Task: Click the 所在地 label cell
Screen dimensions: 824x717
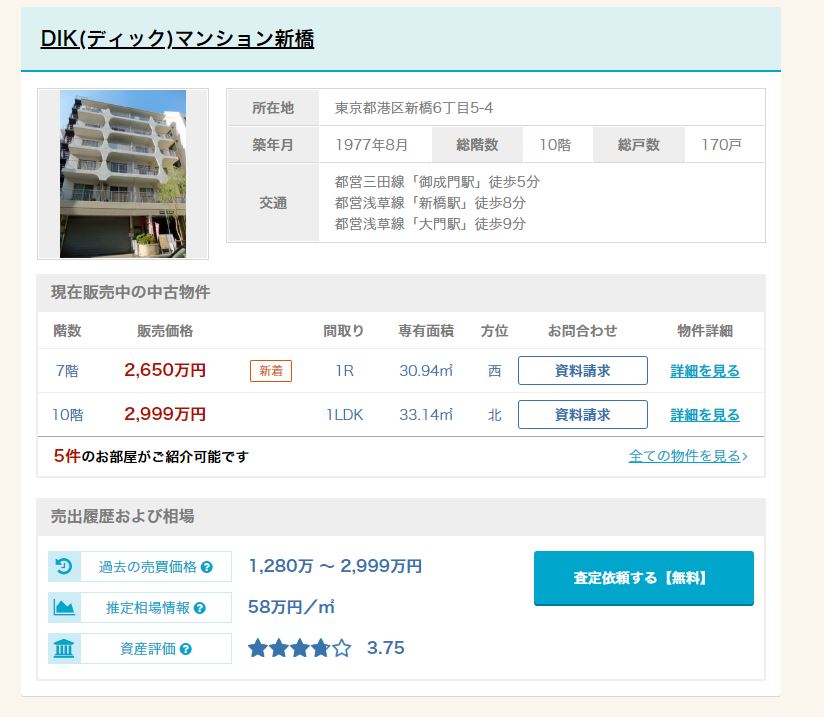Action: click(x=273, y=108)
